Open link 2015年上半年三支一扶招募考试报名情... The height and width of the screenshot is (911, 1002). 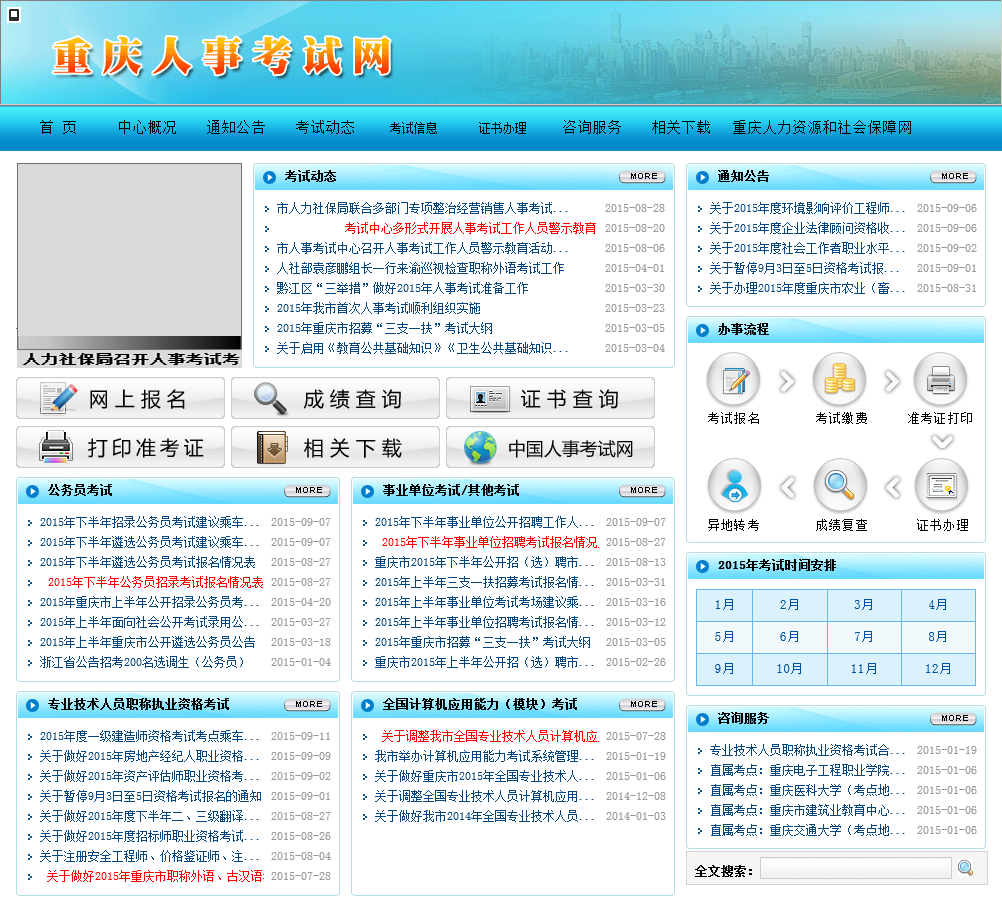click(x=484, y=582)
